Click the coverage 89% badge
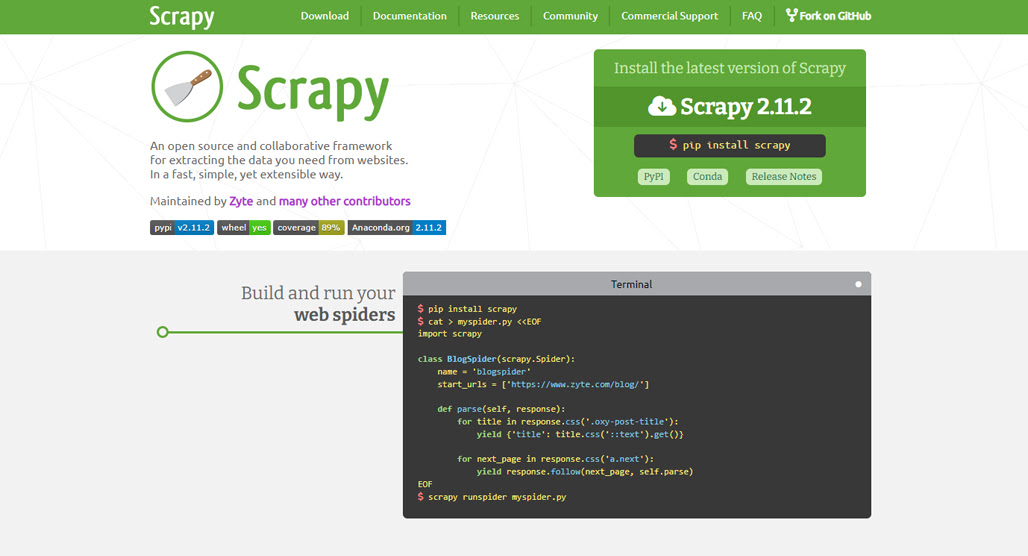 (x=308, y=228)
